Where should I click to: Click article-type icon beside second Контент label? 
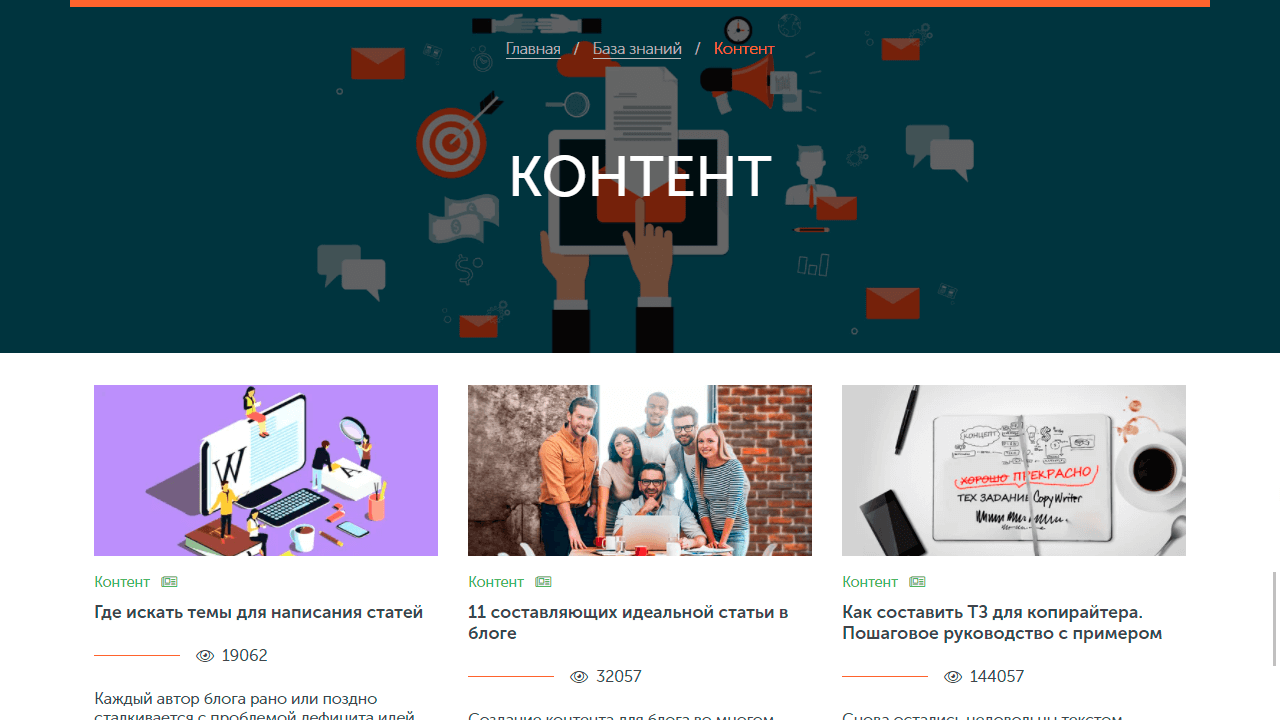pyautogui.click(x=543, y=582)
